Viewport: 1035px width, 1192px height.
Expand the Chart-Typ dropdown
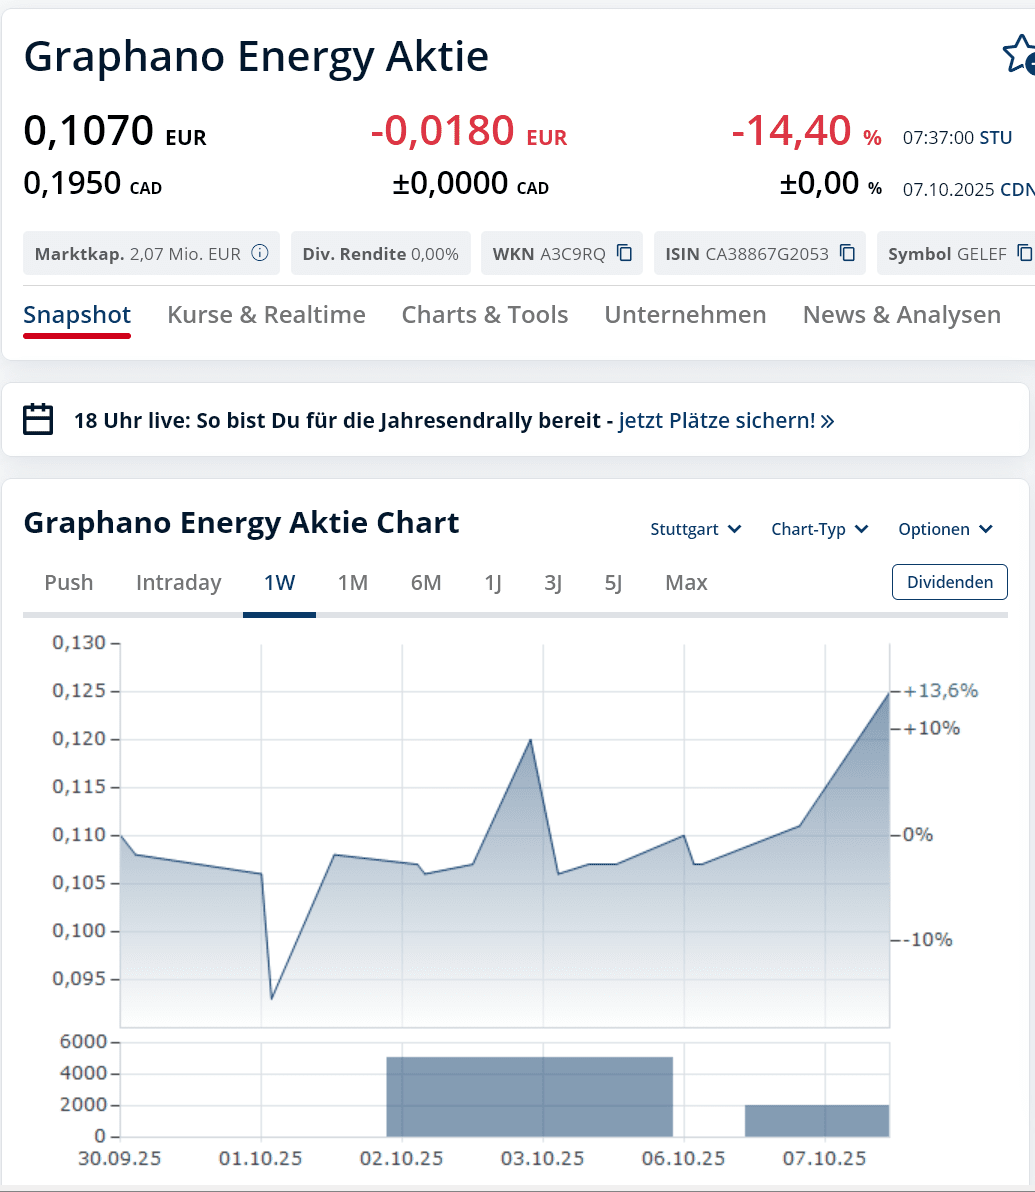[x=819, y=529]
